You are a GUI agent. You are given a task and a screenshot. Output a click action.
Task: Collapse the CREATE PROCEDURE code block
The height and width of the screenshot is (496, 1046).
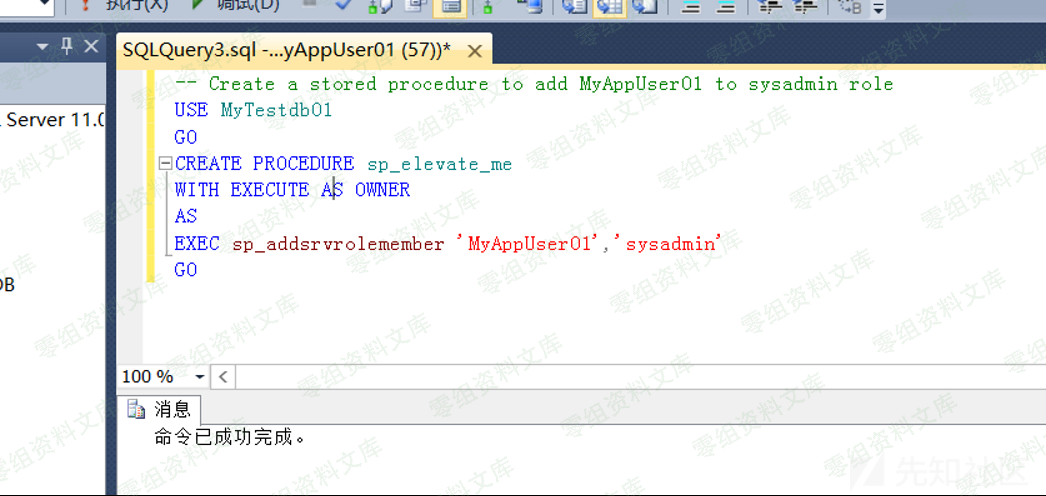tap(165, 163)
